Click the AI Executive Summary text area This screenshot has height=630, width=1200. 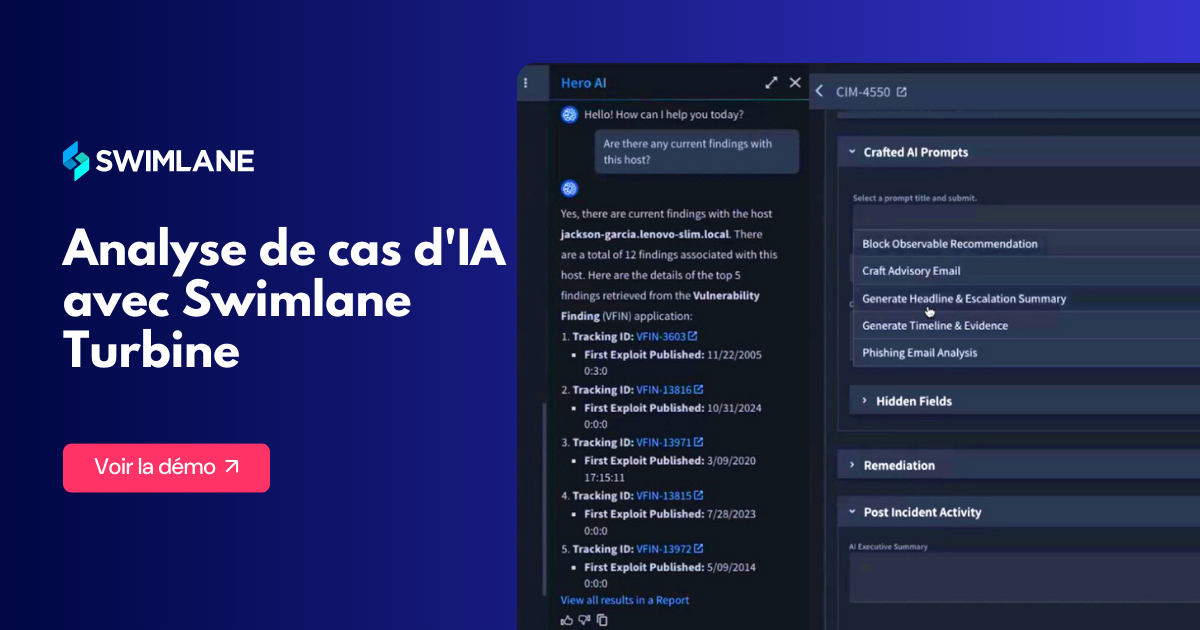(x=1020, y=578)
